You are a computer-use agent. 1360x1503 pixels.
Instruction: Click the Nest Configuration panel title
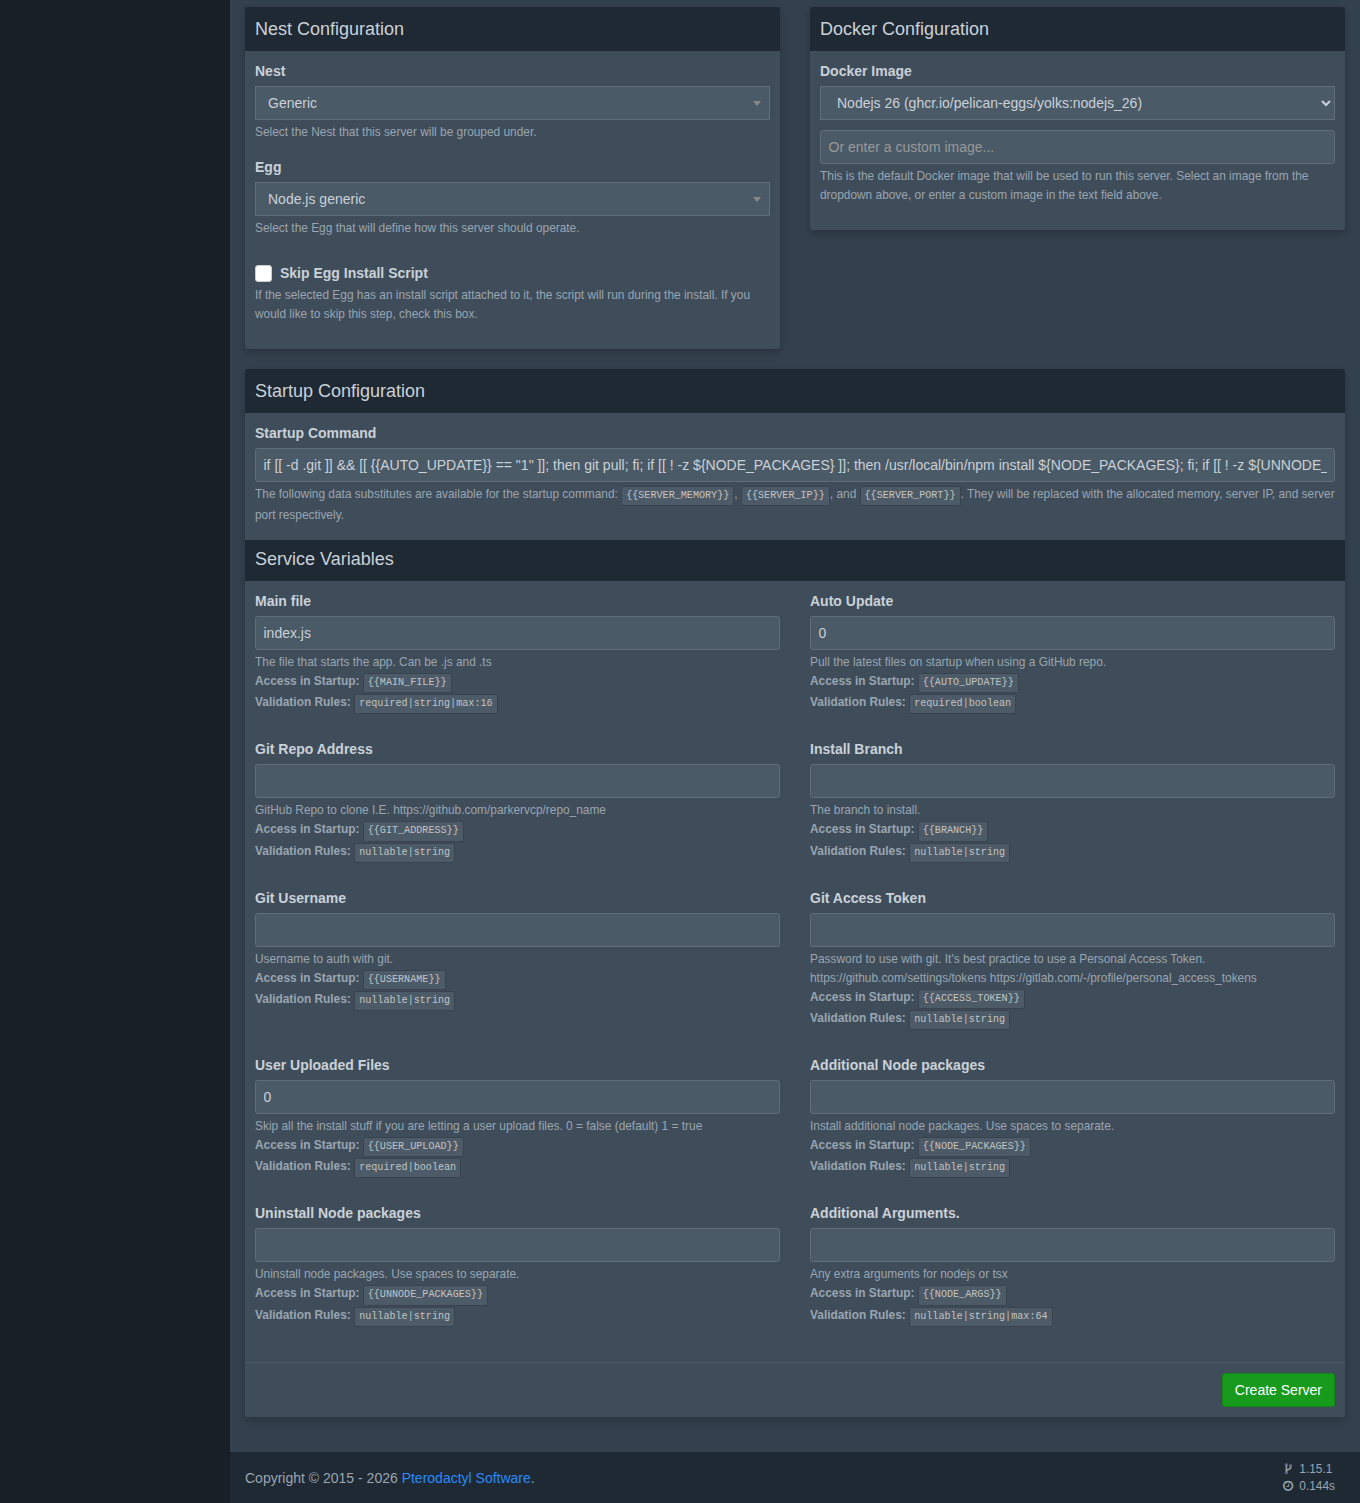point(329,29)
